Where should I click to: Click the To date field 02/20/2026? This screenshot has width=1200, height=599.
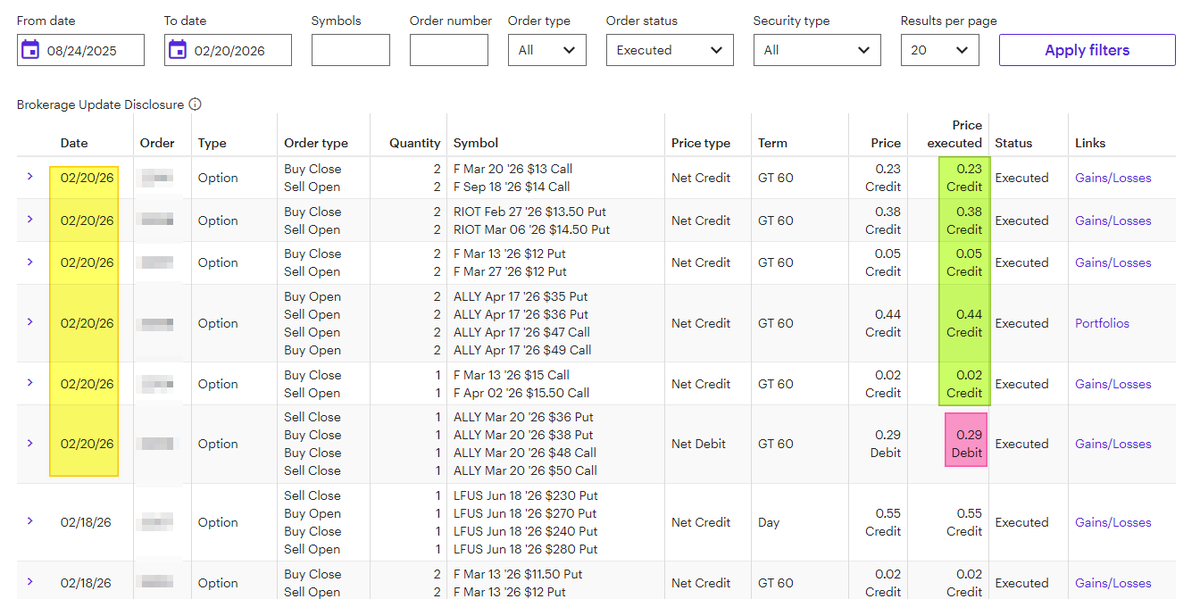(228, 50)
